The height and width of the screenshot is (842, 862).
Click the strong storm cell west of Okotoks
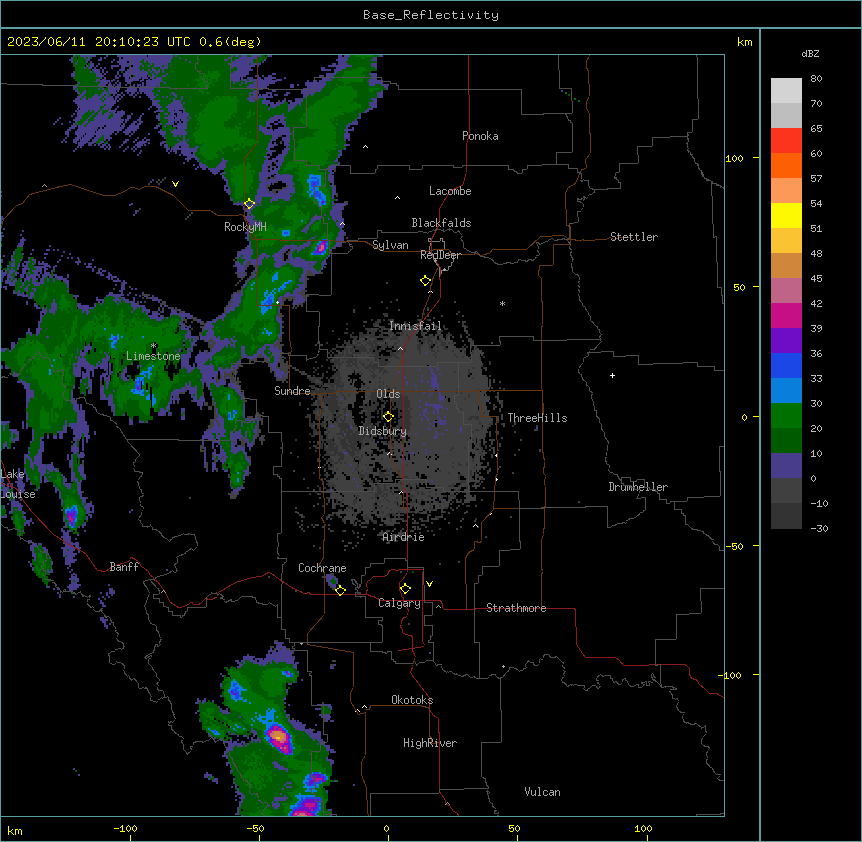click(279, 738)
